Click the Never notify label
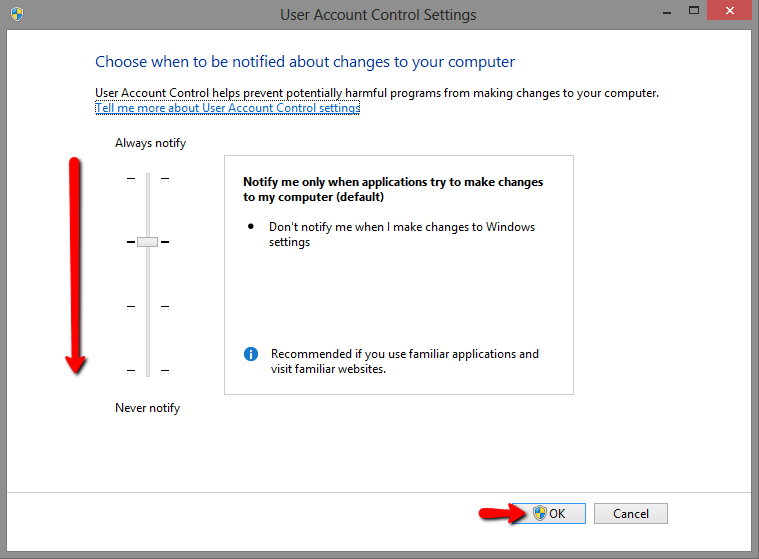The image size is (759, 559). 148,408
